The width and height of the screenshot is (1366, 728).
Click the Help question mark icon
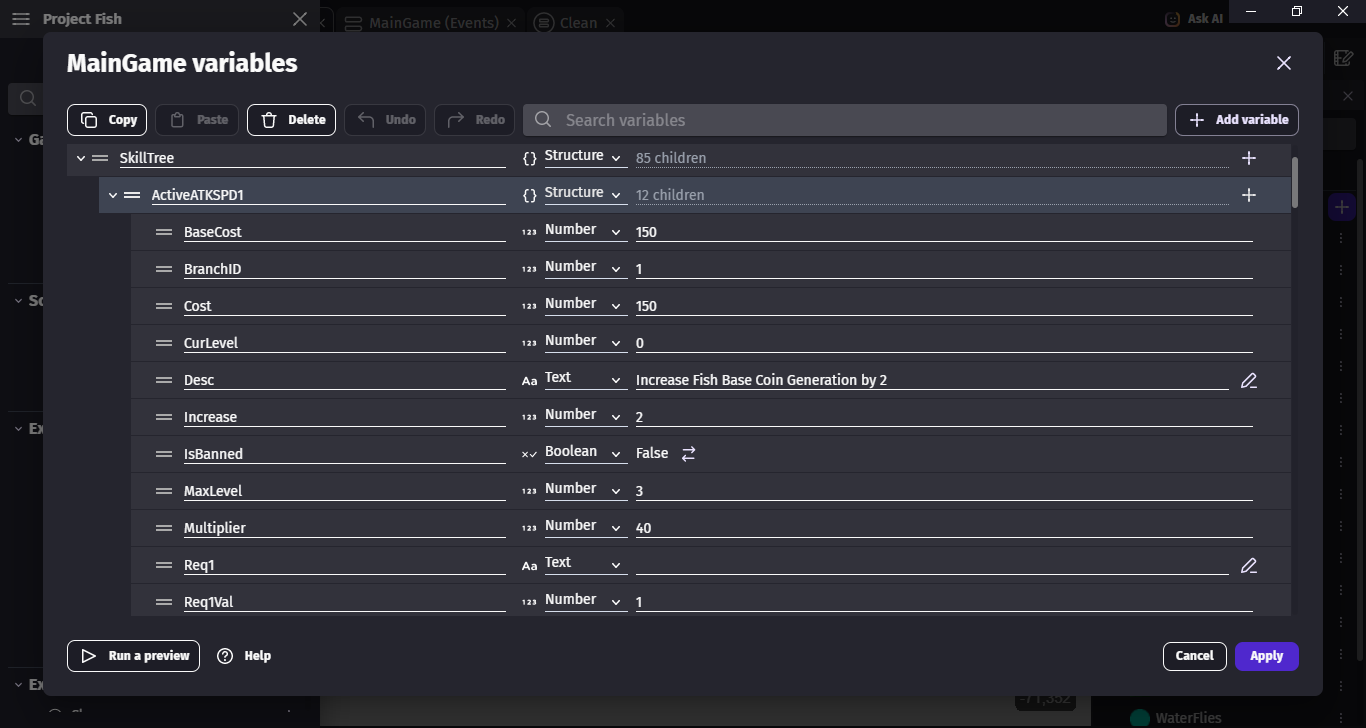[x=225, y=656]
